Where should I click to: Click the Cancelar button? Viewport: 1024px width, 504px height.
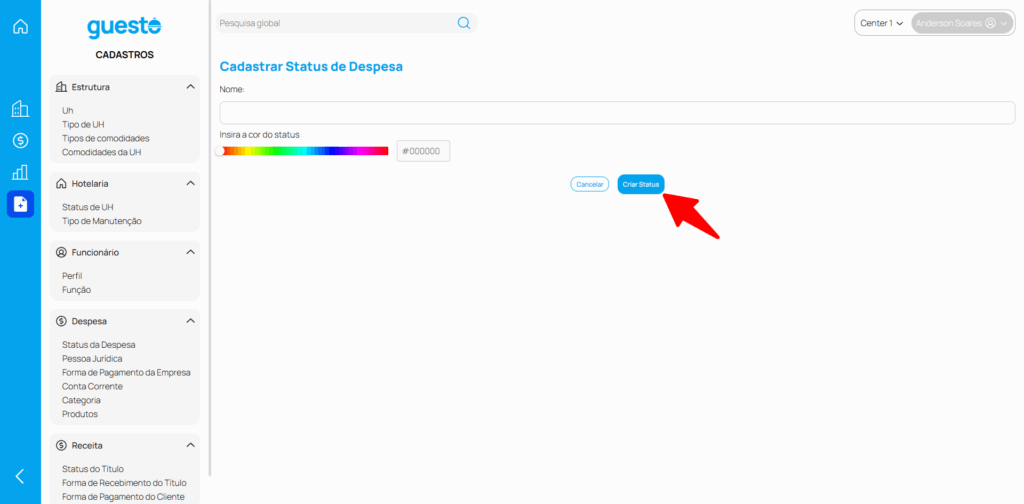click(589, 184)
